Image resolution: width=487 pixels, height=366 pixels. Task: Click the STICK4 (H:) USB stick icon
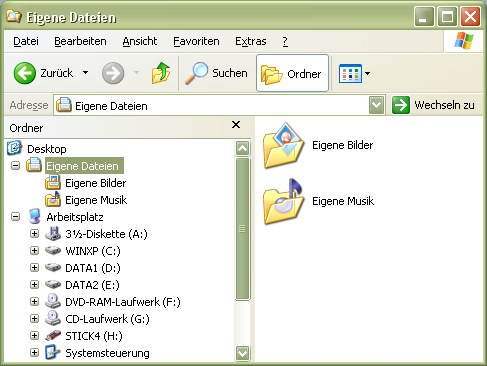(x=53, y=335)
